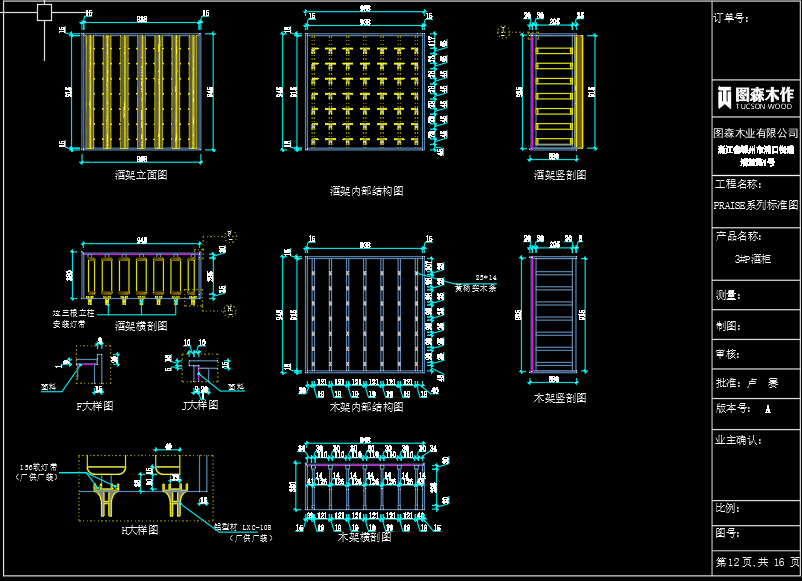Click the 第12页,共16页 page number text
This screenshot has height=581, width=802.
757,562
